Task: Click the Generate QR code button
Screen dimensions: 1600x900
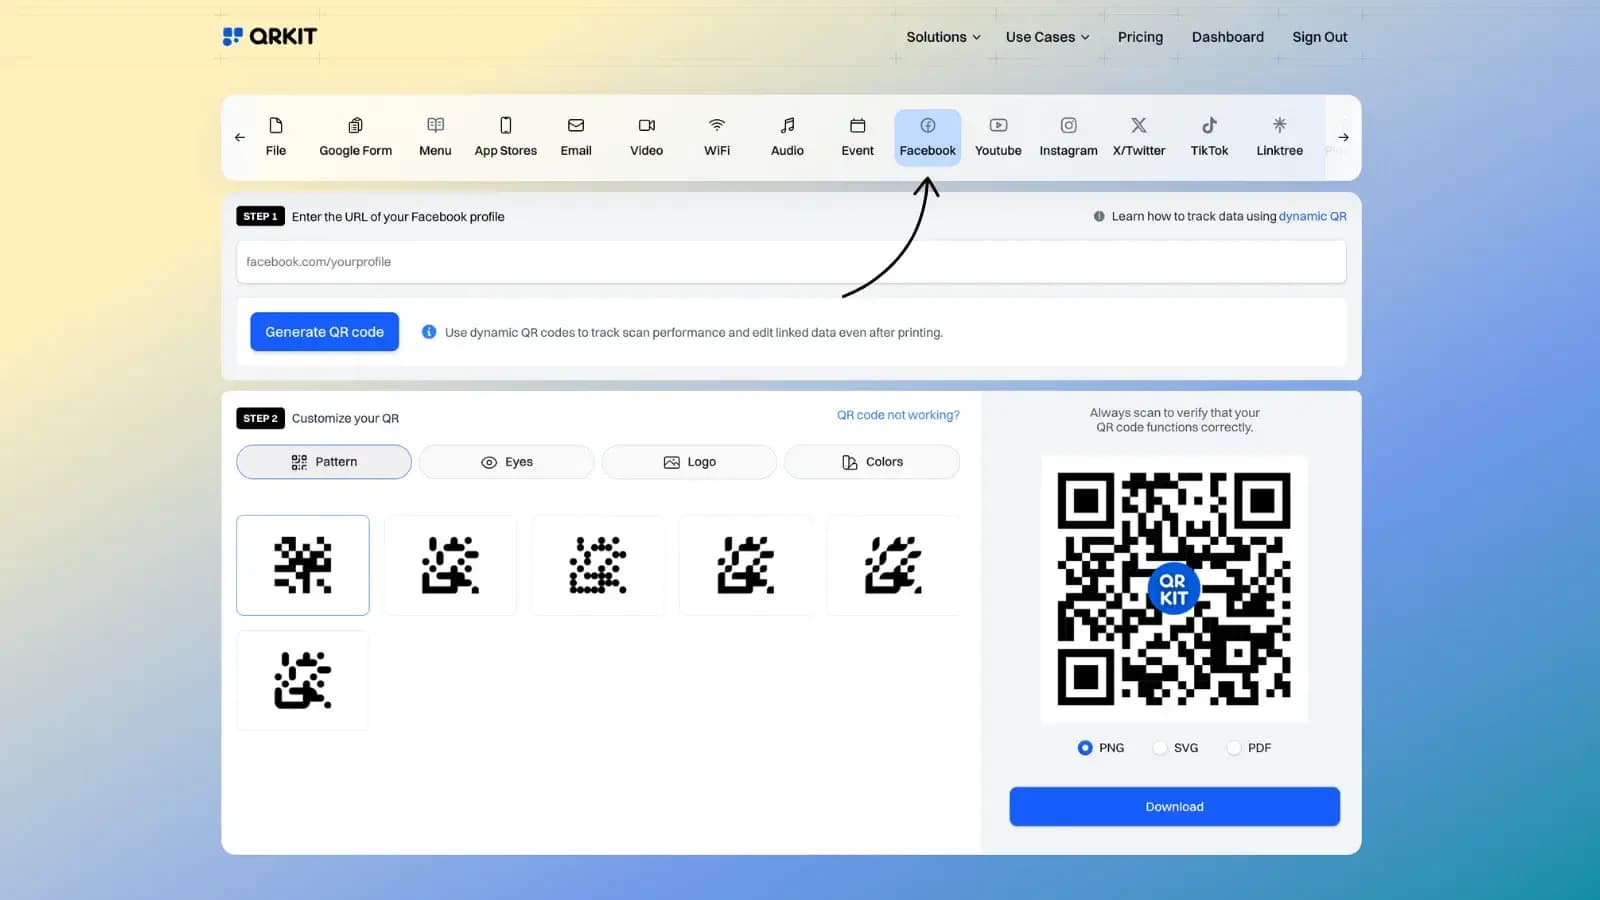Action: 324,331
